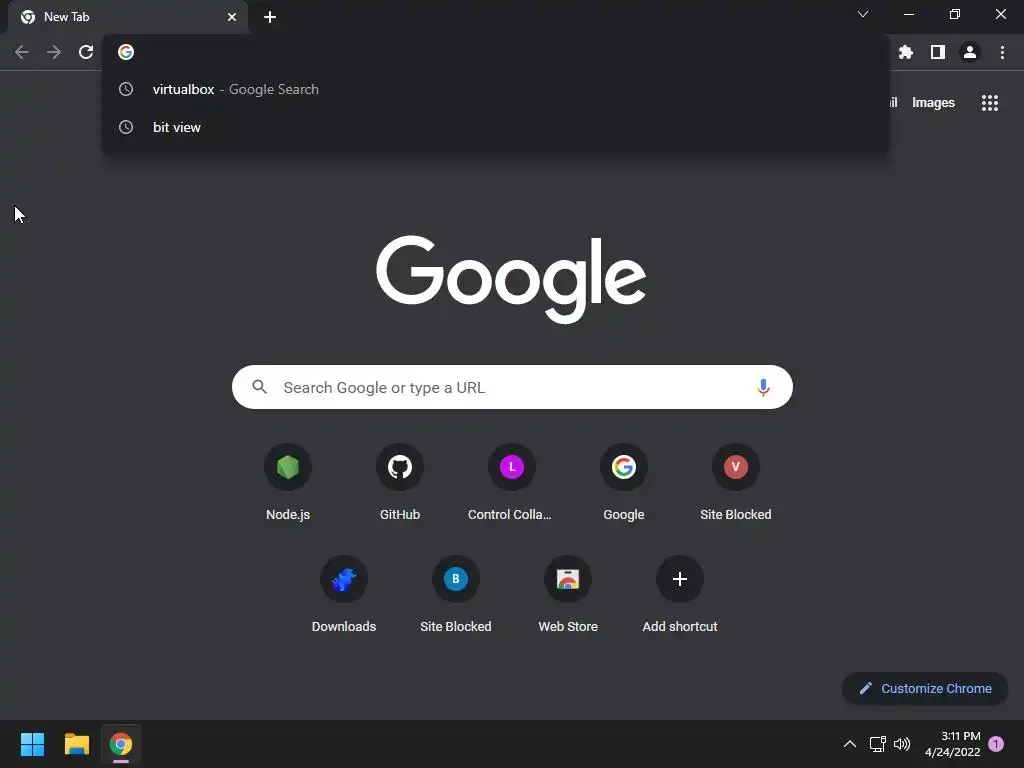1024x768 pixels.
Task: Click the Google logo
Action: [511, 280]
